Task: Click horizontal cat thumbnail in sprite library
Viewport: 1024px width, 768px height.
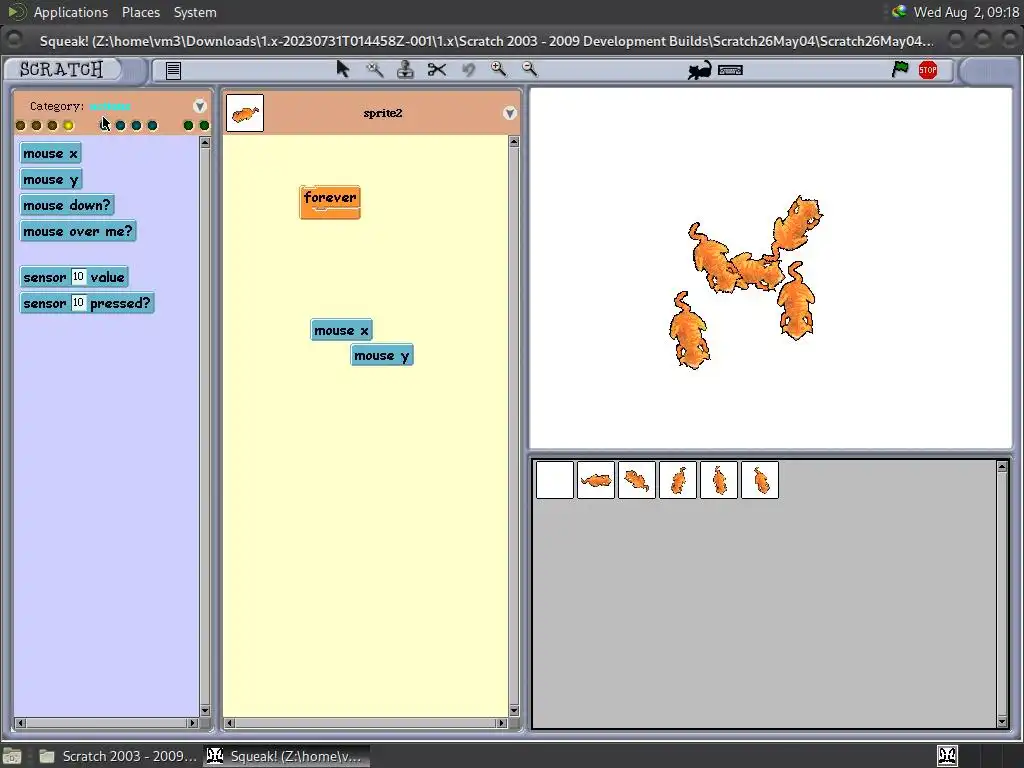Action: pos(596,480)
